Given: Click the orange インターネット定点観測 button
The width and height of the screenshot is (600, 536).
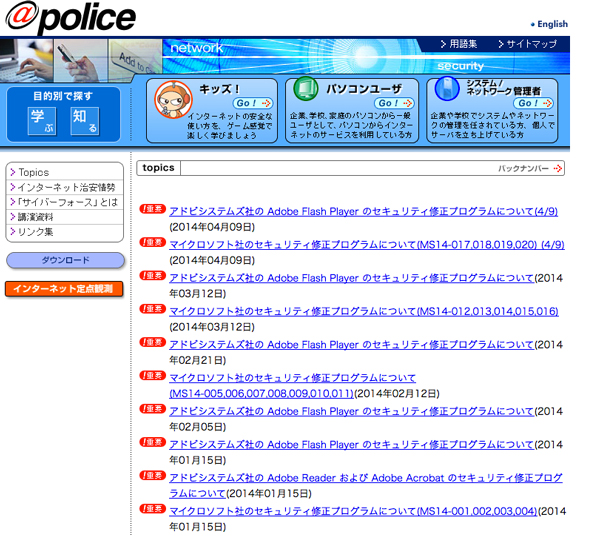Looking at the screenshot, I should 65,289.
